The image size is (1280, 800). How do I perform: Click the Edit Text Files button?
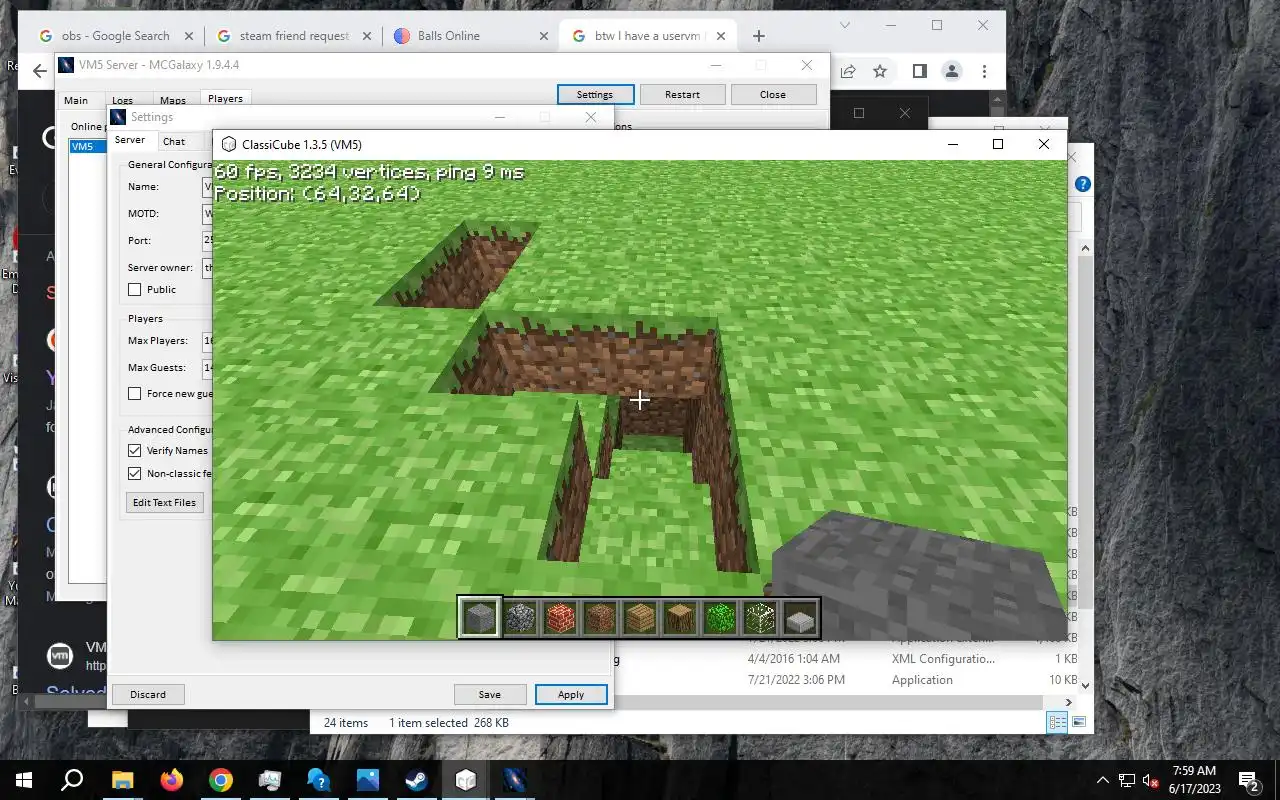(x=164, y=502)
